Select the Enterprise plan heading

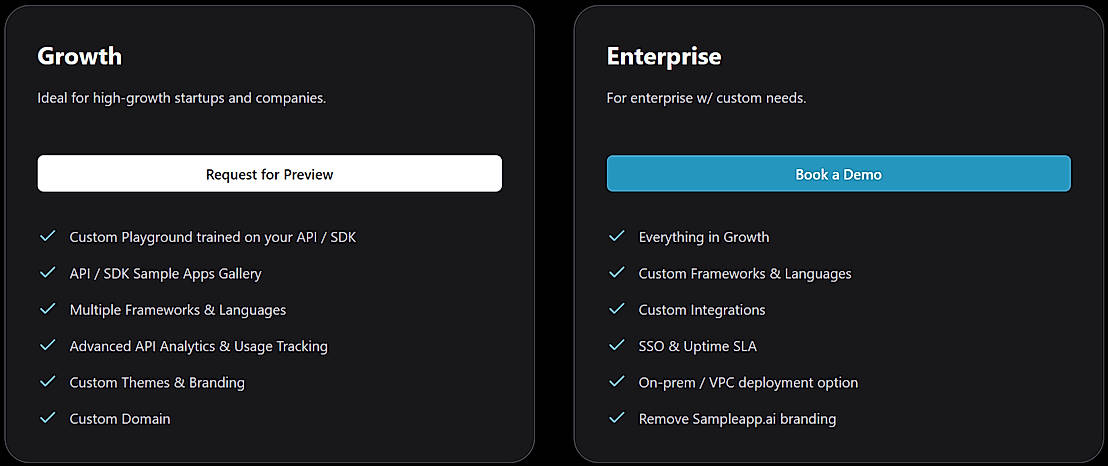click(664, 56)
